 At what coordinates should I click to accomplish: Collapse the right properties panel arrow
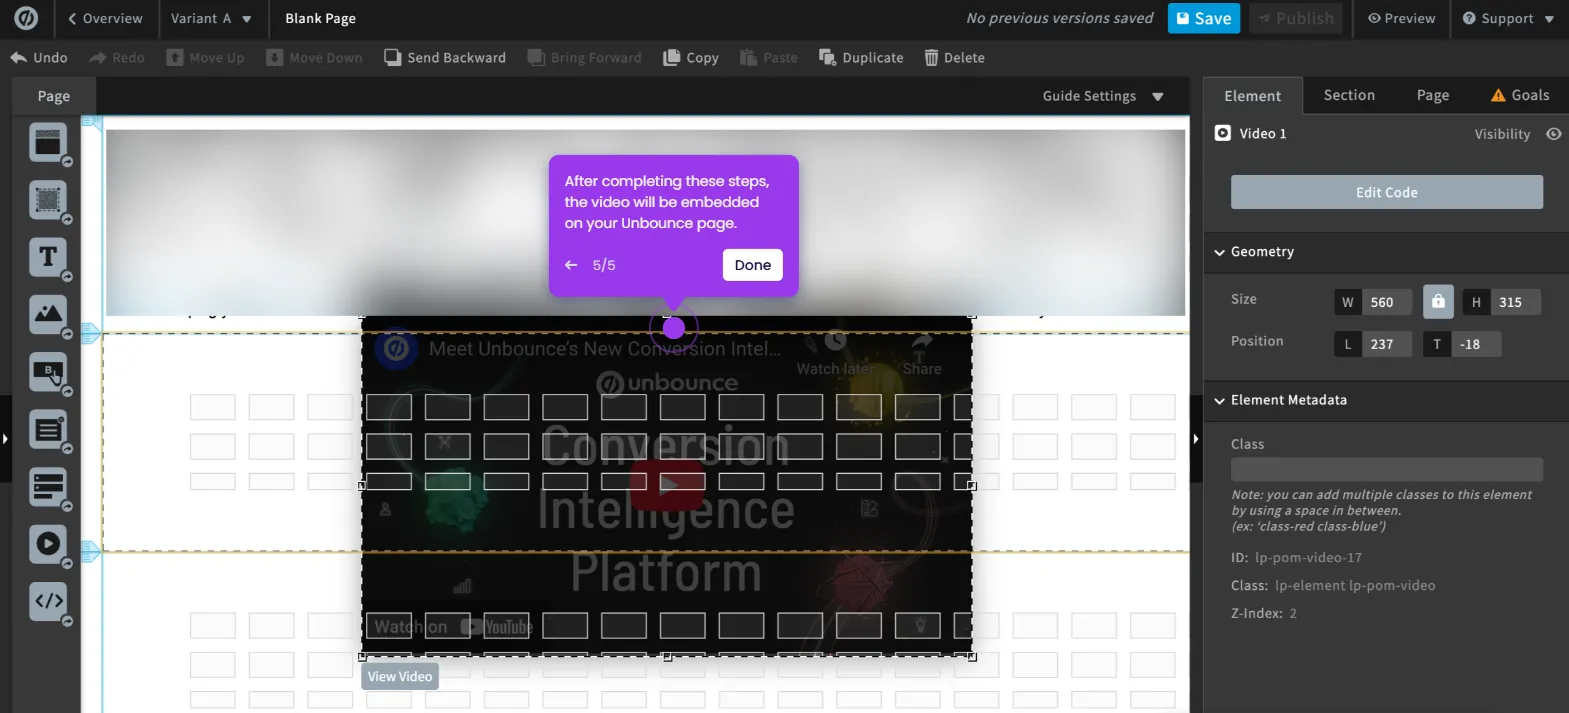pos(1196,439)
